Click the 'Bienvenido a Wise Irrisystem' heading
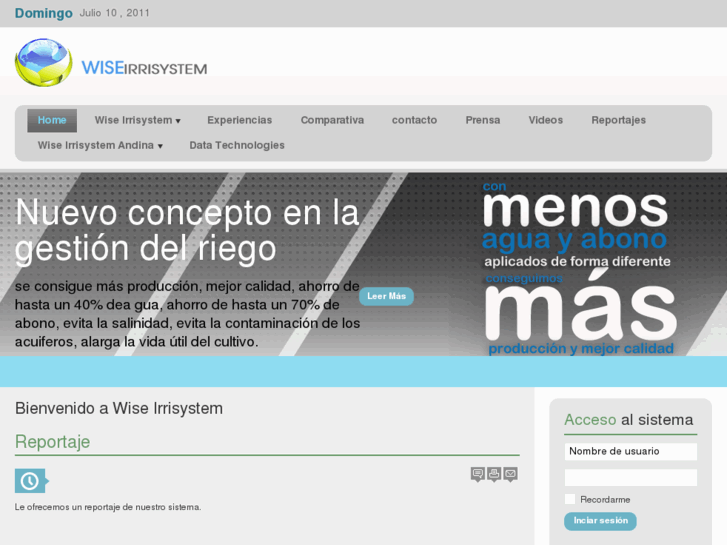 119,408
